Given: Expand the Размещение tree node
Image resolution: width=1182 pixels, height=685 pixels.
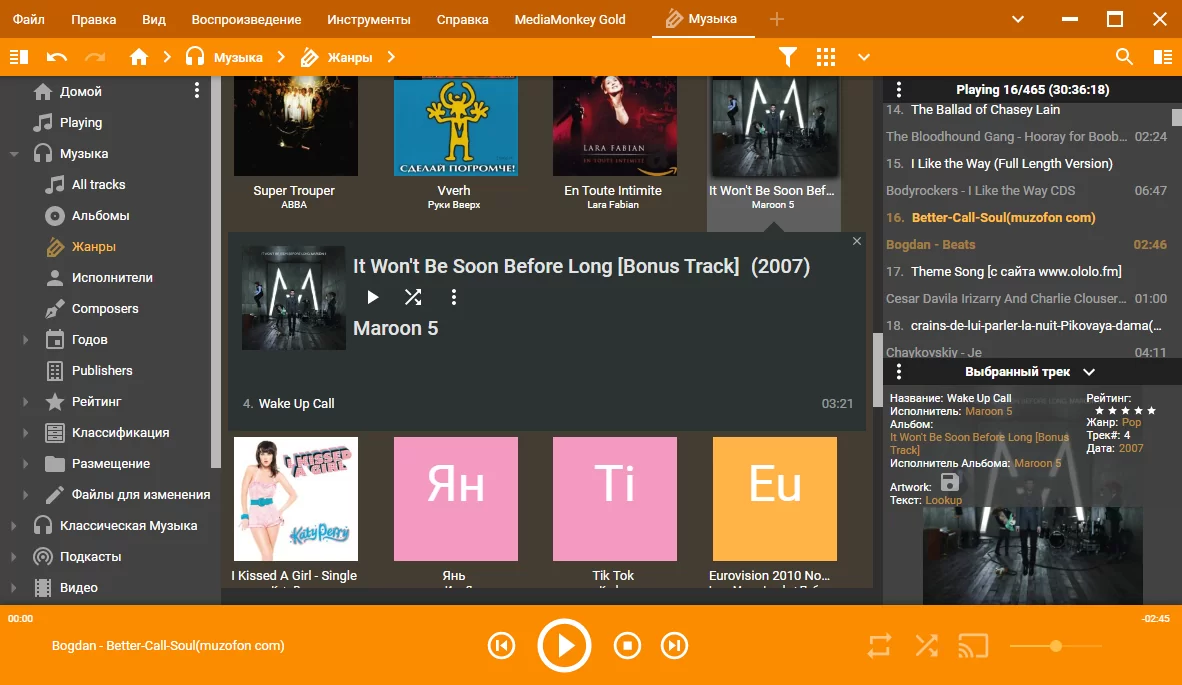Looking at the screenshot, I should (x=26, y=463).
